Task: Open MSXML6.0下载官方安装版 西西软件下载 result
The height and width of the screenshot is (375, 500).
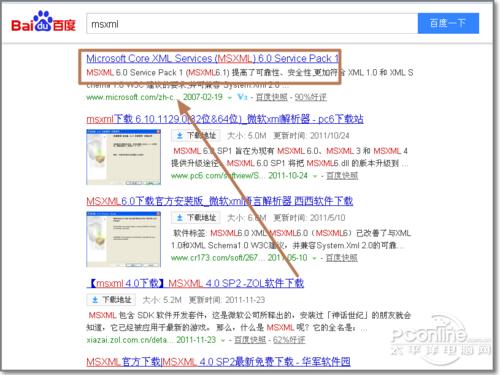Action: point(219,201)
